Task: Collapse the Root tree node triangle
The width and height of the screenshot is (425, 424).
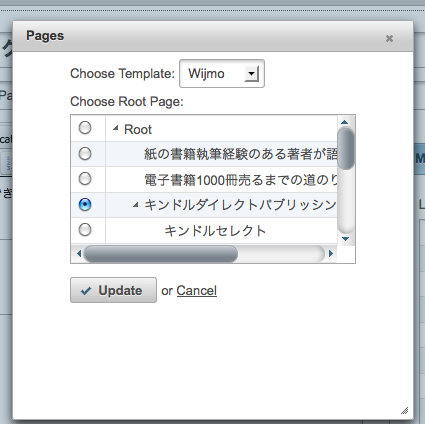Action: click(x=115, y=128)
